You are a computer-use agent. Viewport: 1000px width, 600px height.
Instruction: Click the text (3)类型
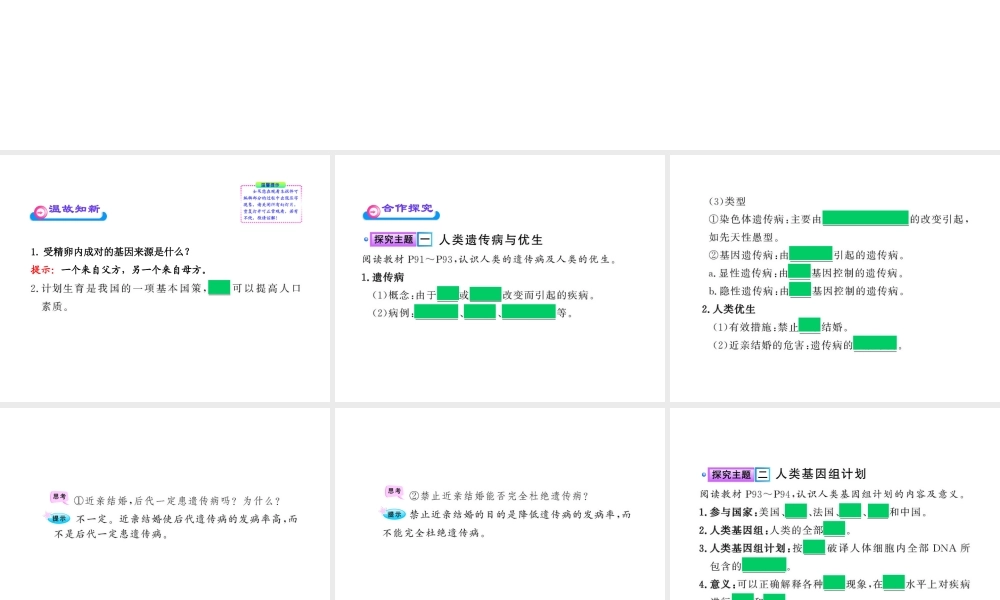pyautogui.click(x=727, y=201)
